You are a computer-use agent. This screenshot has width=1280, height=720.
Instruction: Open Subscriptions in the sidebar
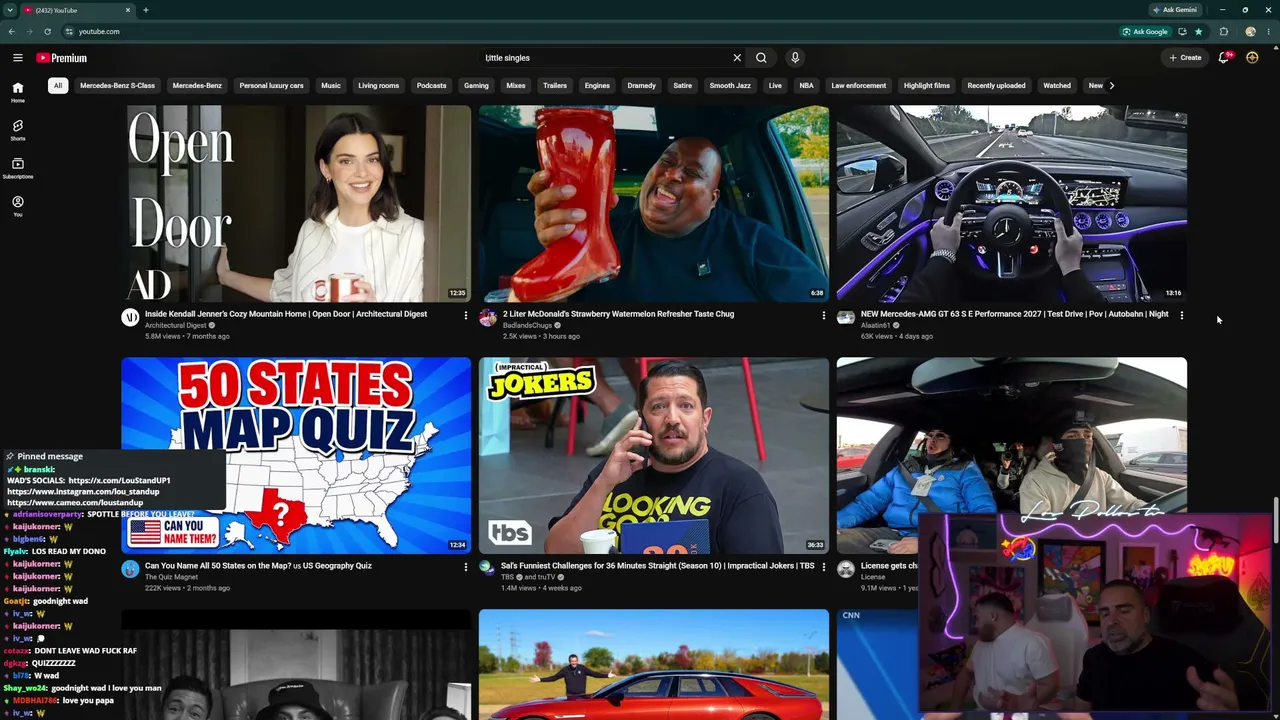(17, 168)
